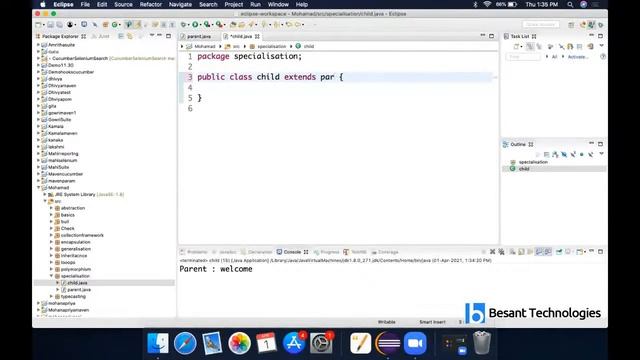
Task: Click the green Run button in toolbar
Action: click(195, 25)
